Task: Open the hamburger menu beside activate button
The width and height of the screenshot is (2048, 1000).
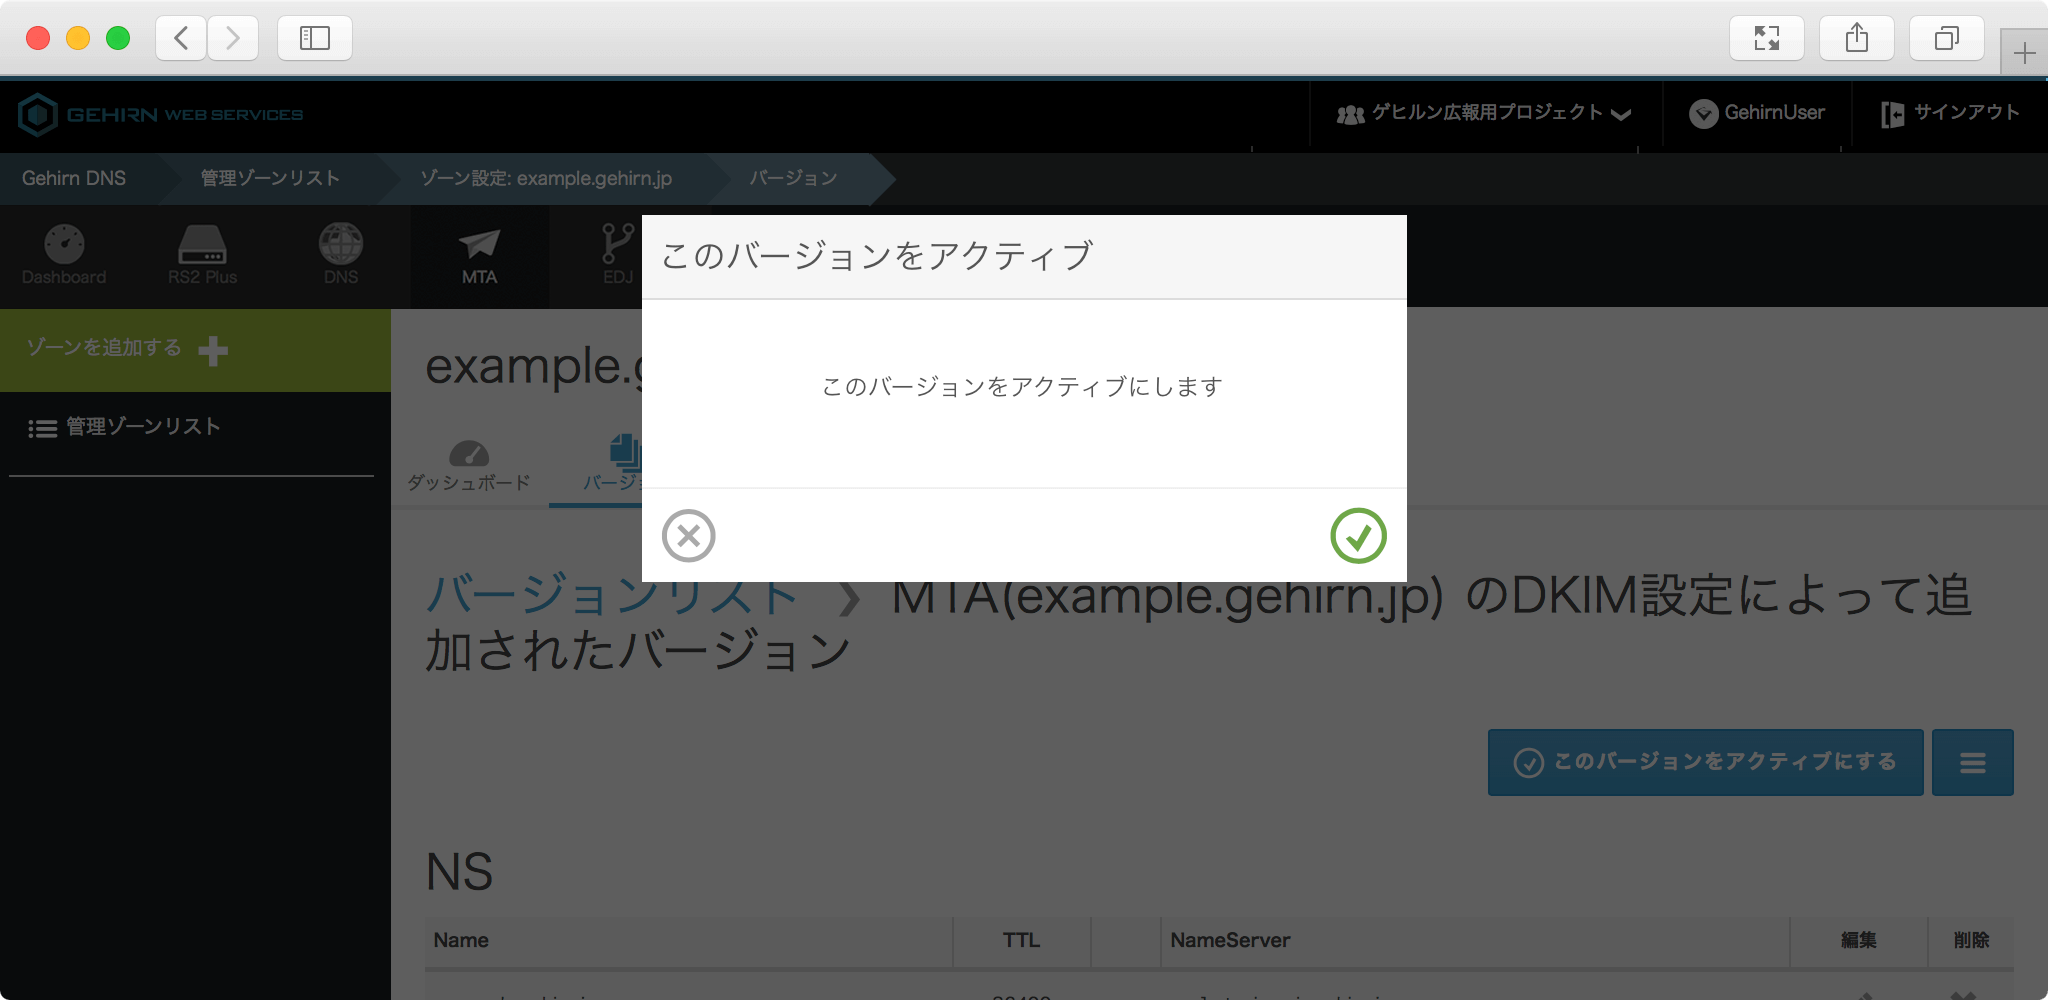Action: [1972, 763]
